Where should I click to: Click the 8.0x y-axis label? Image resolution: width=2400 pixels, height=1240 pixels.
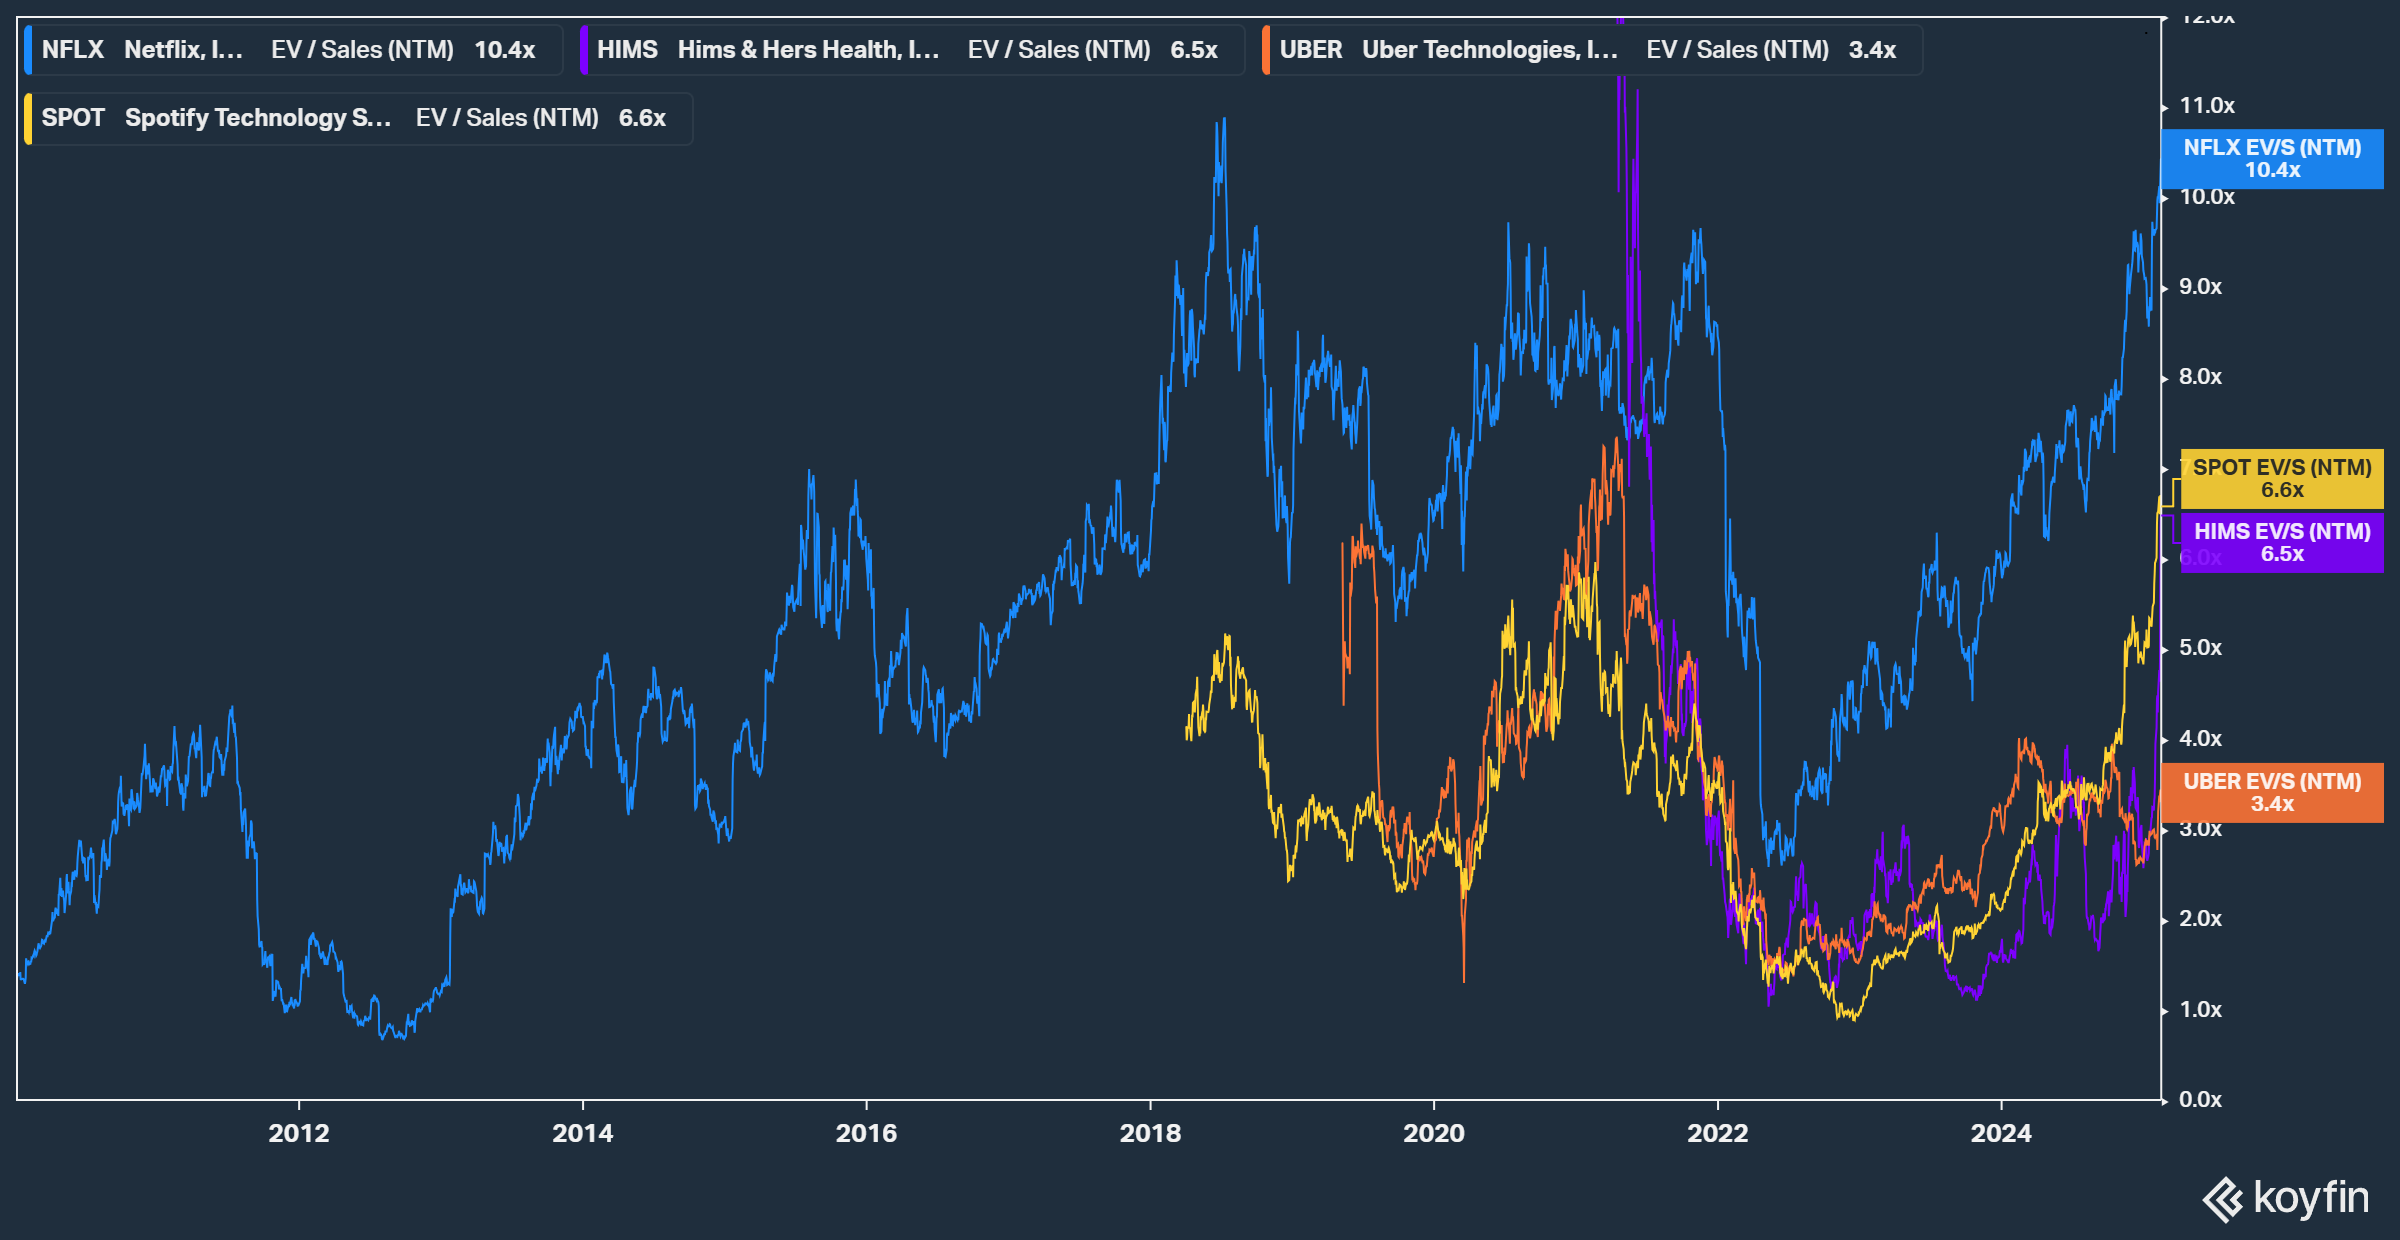tap(2201, 377)
